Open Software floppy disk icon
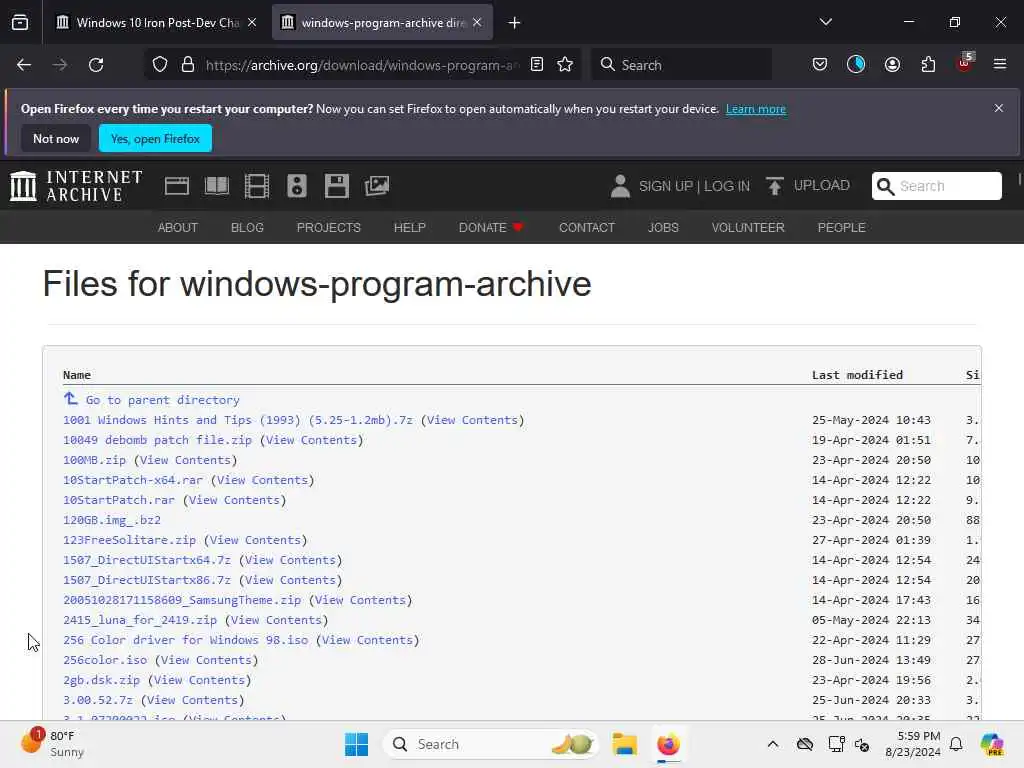Image resolution: width=1024 pixels, height=768 pixels. point(336,186)
